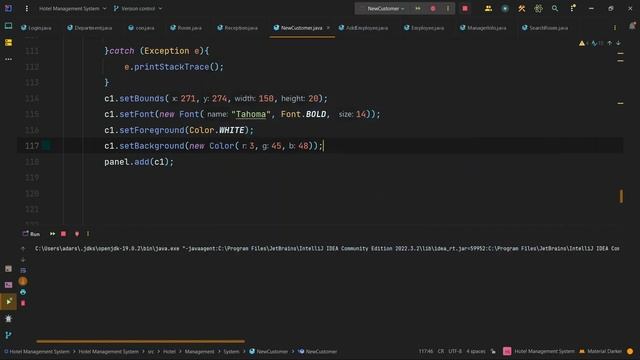Go to previous highlighted error arrow

pos(609,43)
